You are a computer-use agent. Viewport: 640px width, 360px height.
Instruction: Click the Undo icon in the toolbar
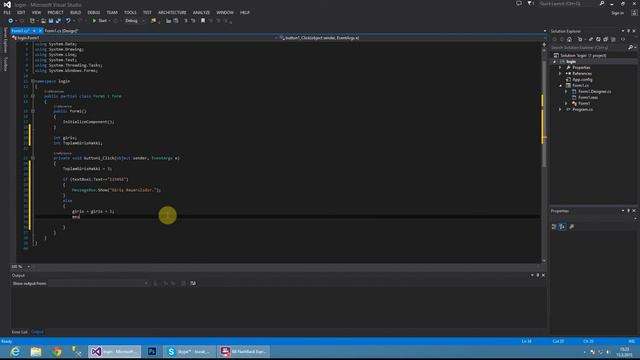point(68,21)
